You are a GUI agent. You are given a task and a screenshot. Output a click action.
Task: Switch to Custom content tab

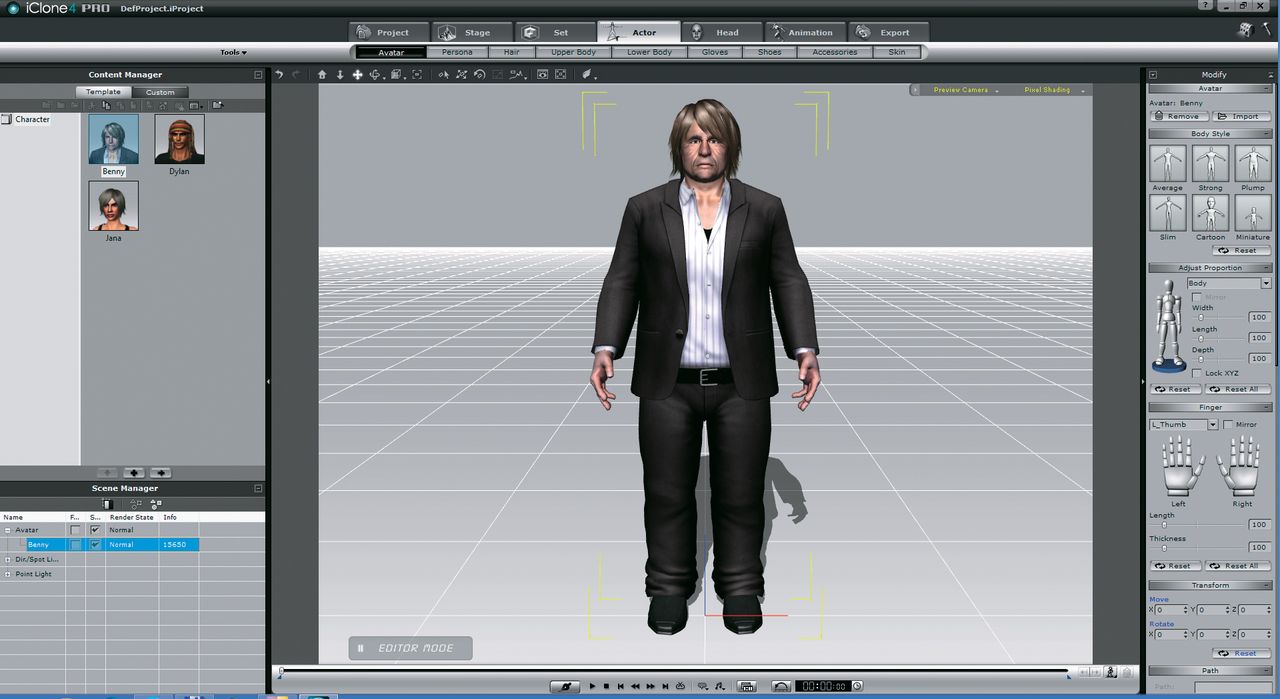click(x=160, y=92)
